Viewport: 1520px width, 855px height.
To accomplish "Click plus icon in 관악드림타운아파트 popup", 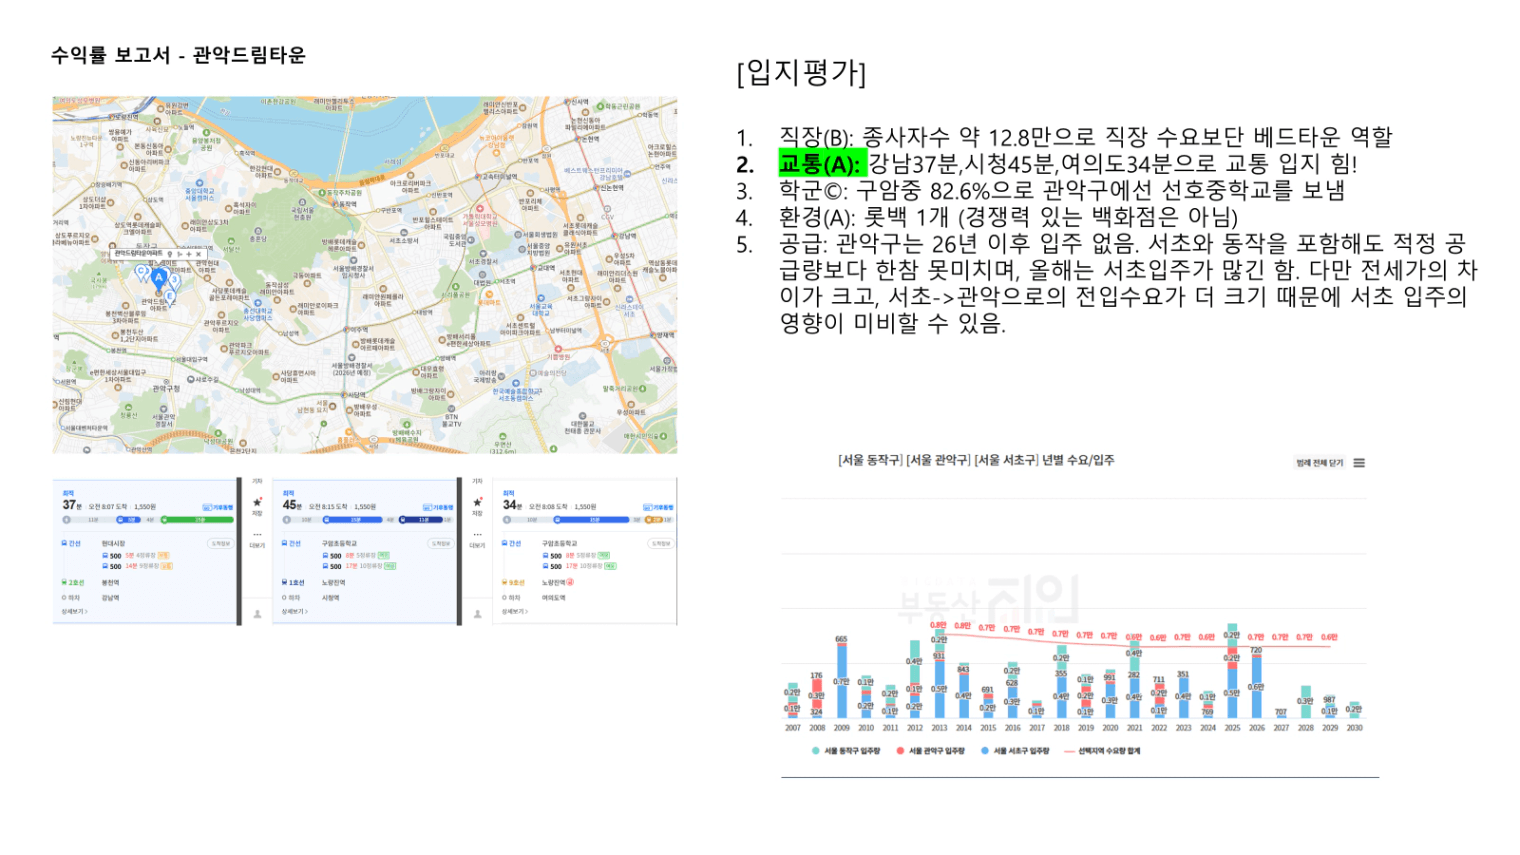I will click(x=187, y=254).
